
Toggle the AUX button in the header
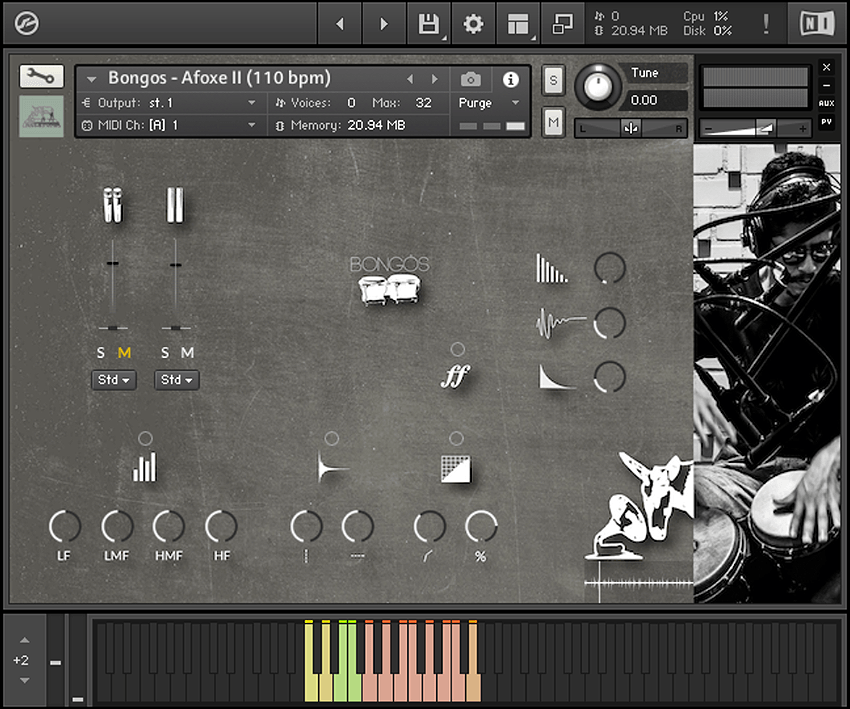(x=826, y=103)
